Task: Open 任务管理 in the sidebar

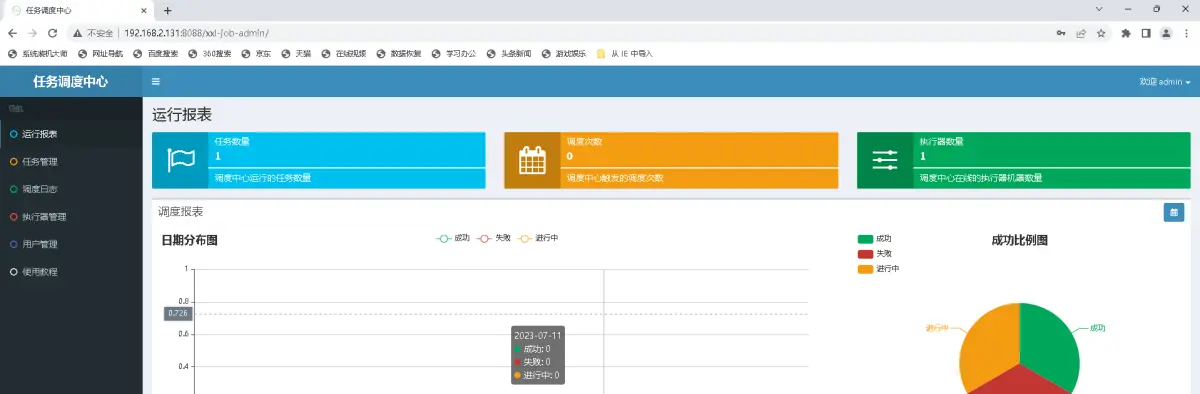Action: point(71,161)
